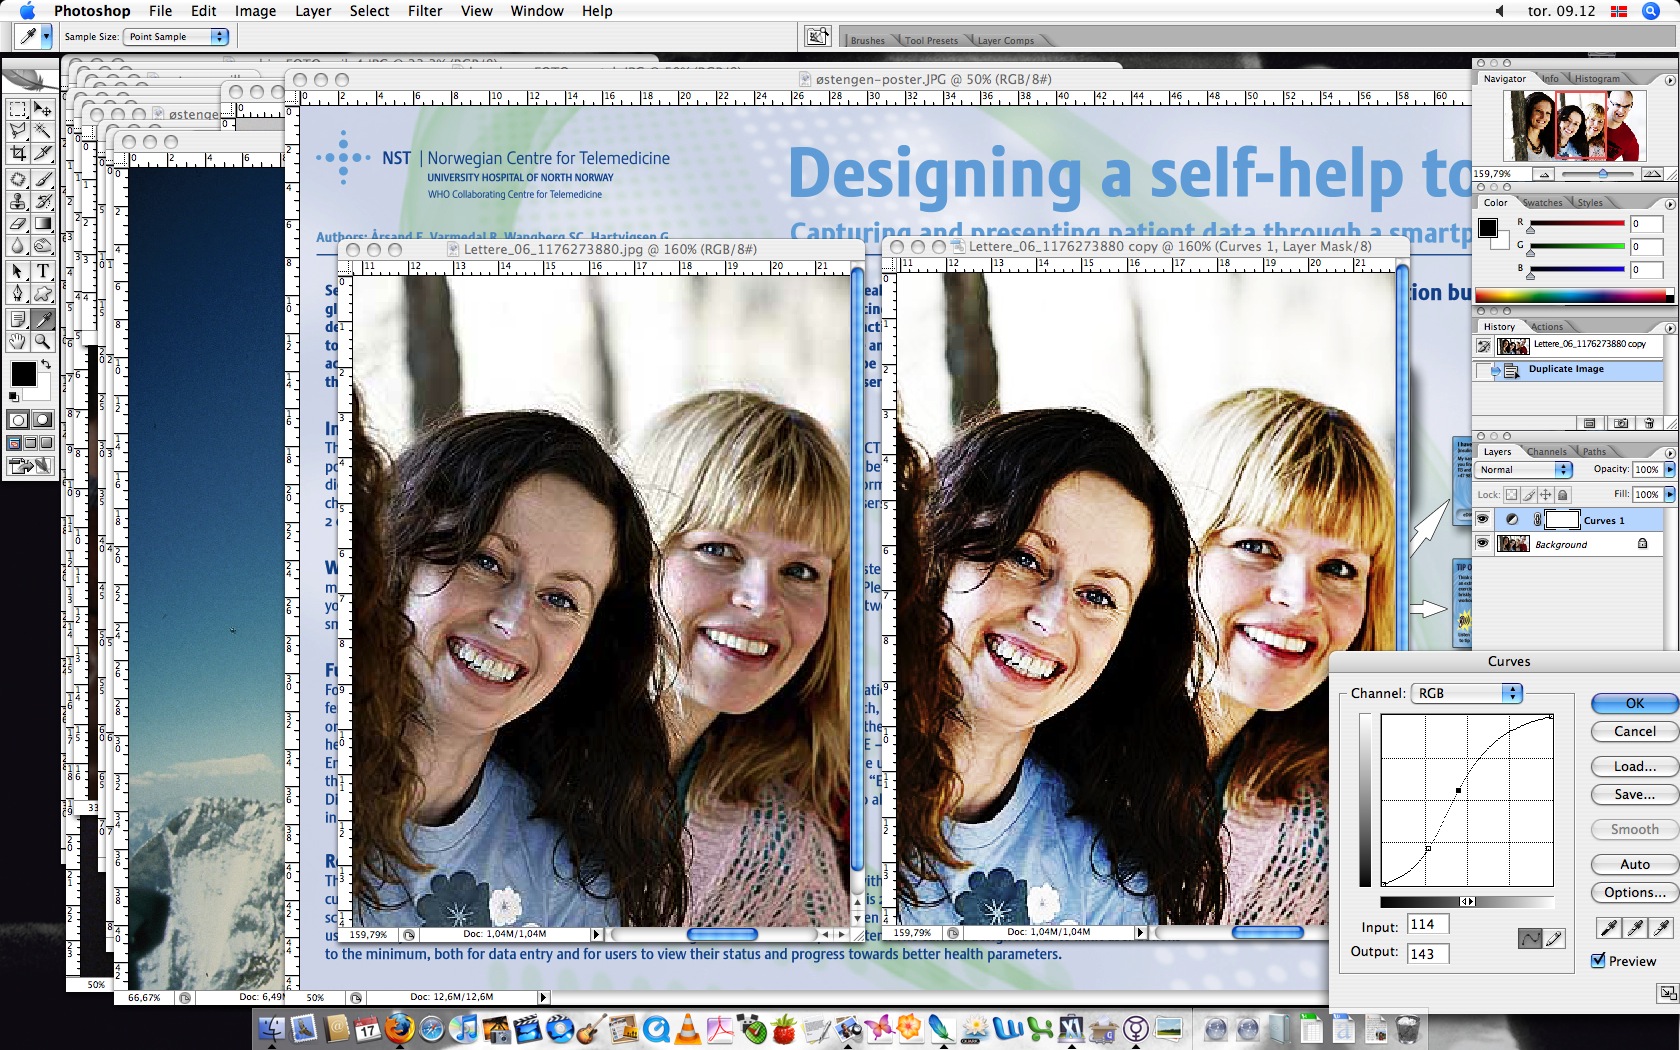Select the Rectangular Marquee tool
The height and width of the screenshot is (1050, 1680).
[x=18, y=109]
